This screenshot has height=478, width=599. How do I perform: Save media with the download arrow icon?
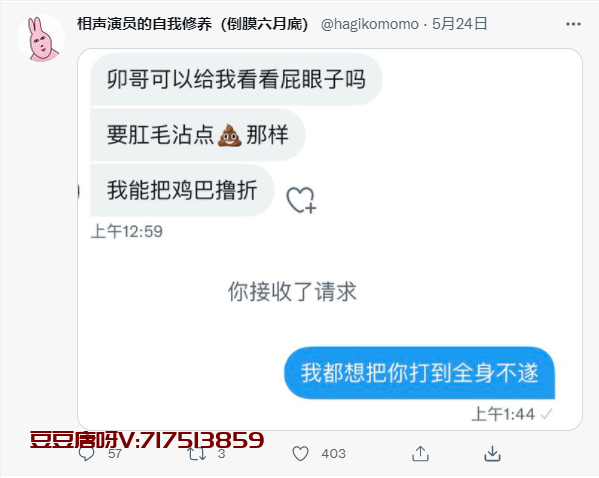coord(492,454)
